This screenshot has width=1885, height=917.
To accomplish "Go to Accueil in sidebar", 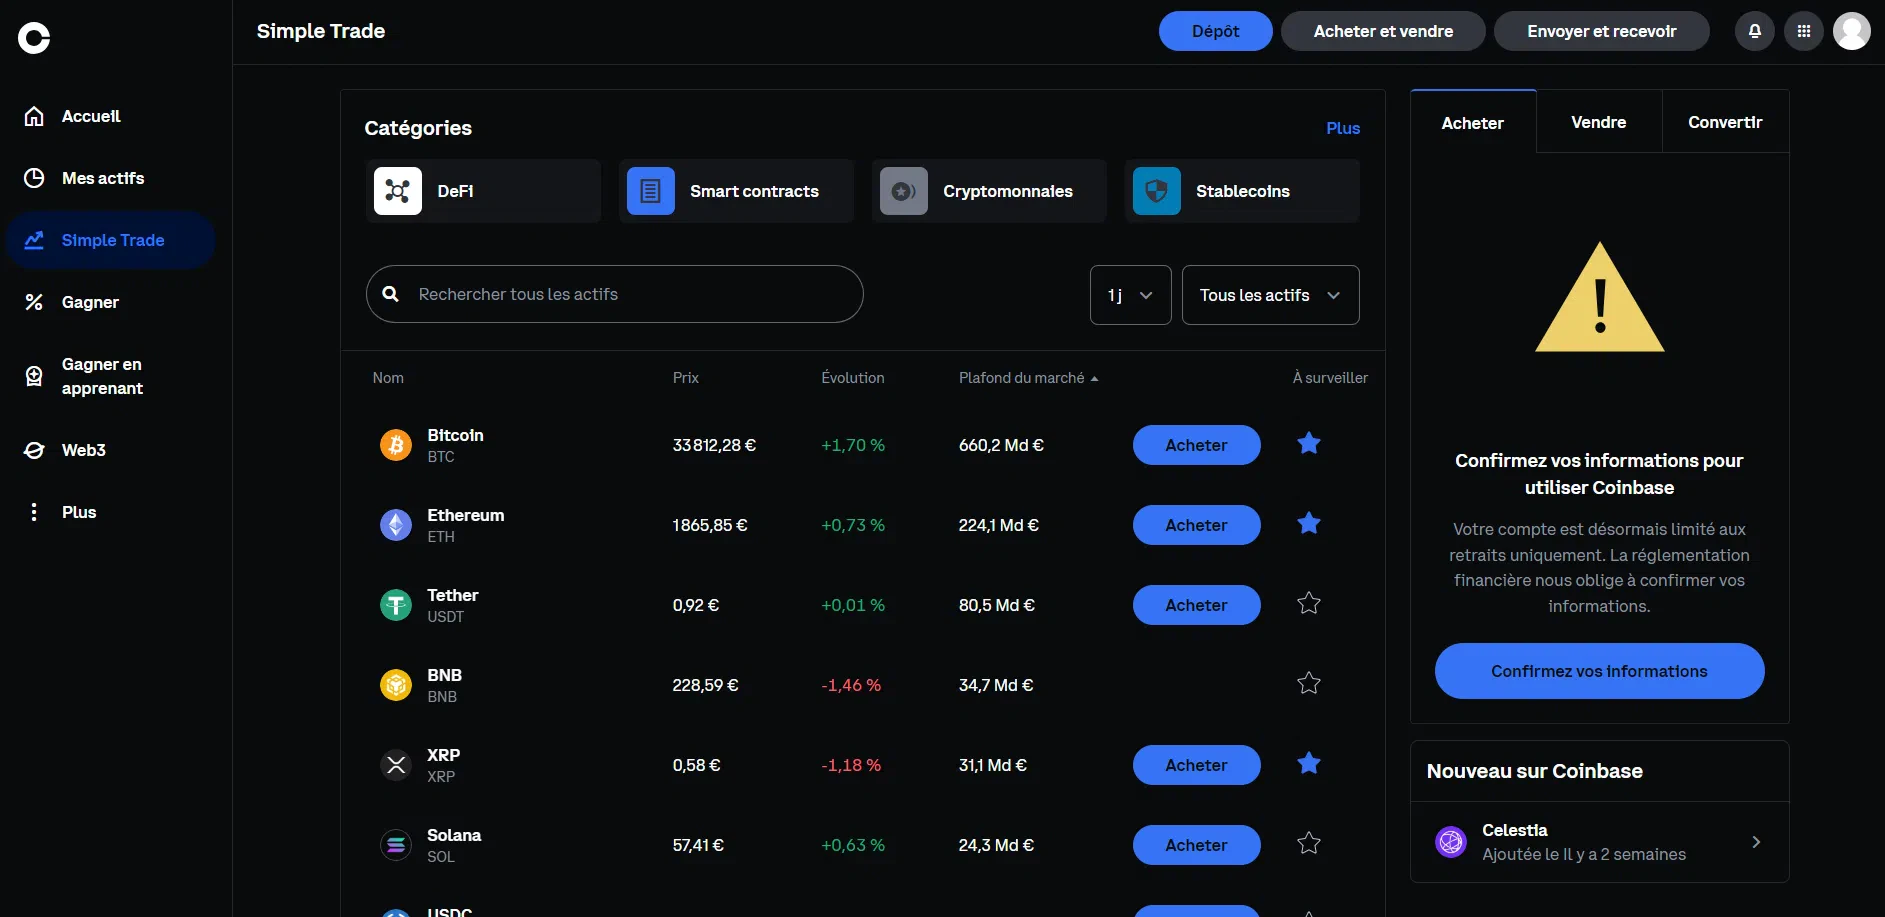I will [110, 116].
